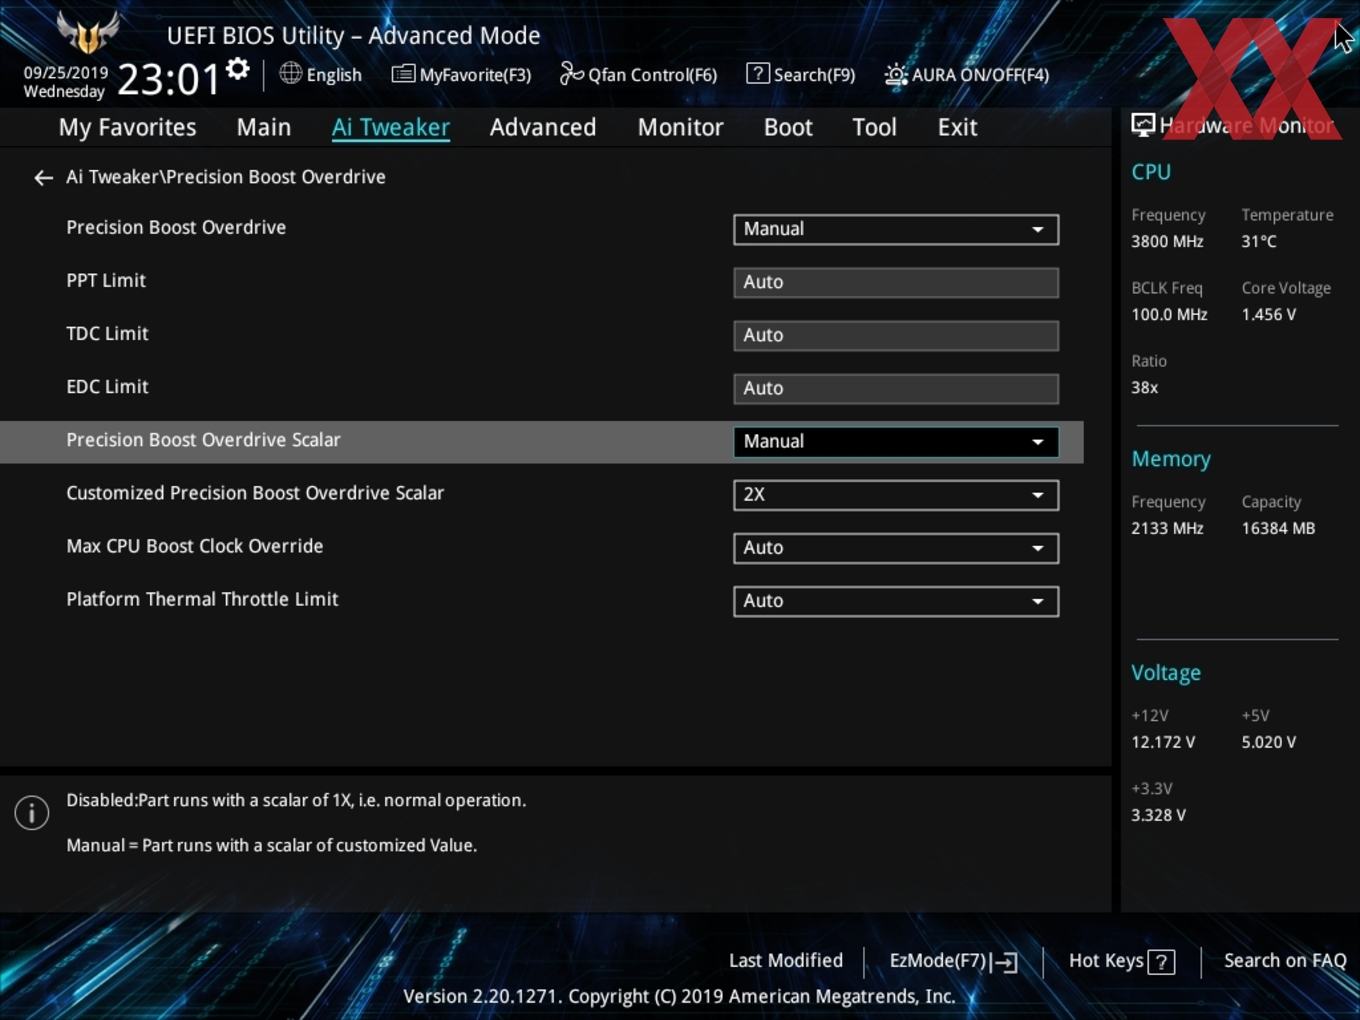
Task: Switch to EzMode(F7)
Action: (953, 961)
